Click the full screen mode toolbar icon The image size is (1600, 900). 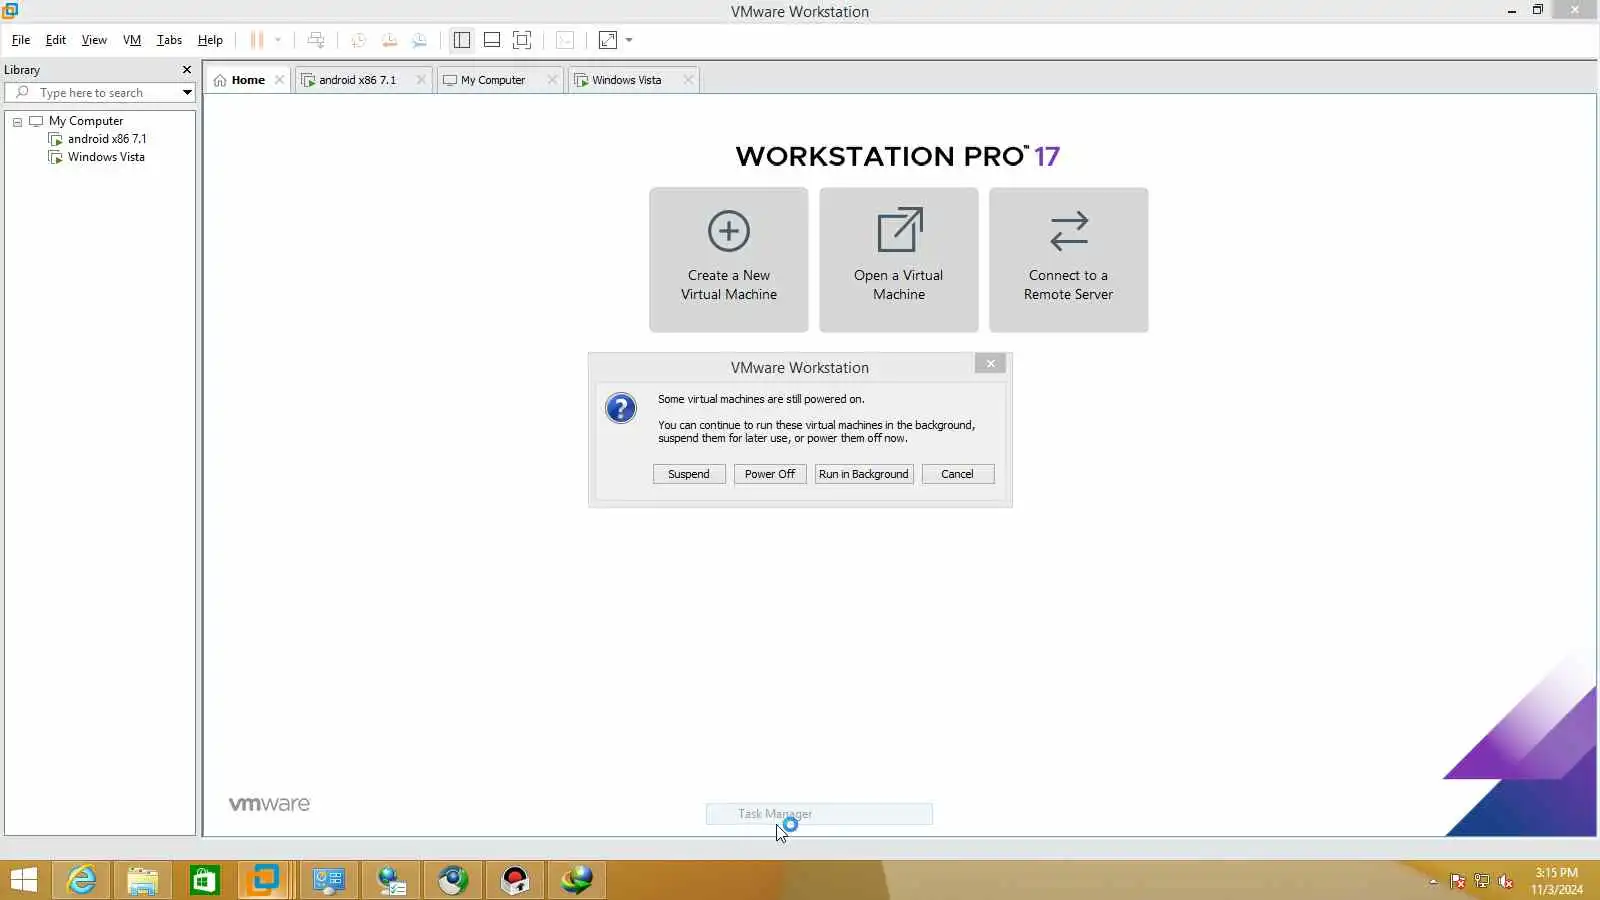tap(522, 40)
